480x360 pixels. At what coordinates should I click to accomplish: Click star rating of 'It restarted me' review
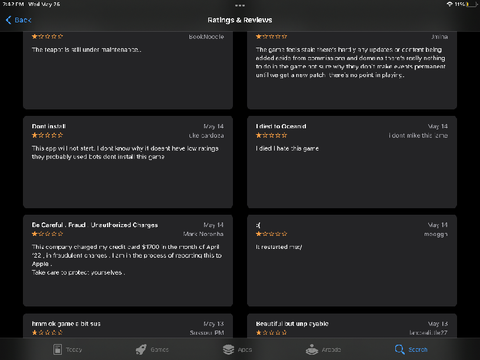271,234
